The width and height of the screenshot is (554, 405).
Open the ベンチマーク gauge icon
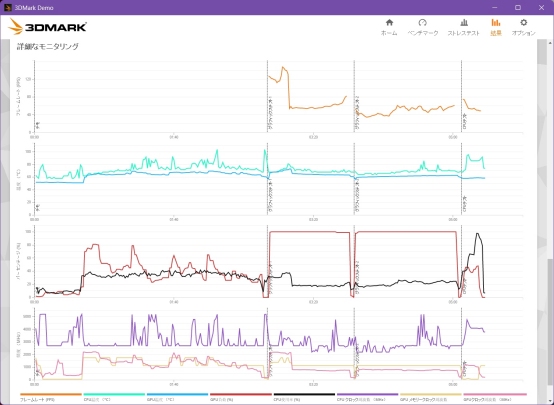423,23
